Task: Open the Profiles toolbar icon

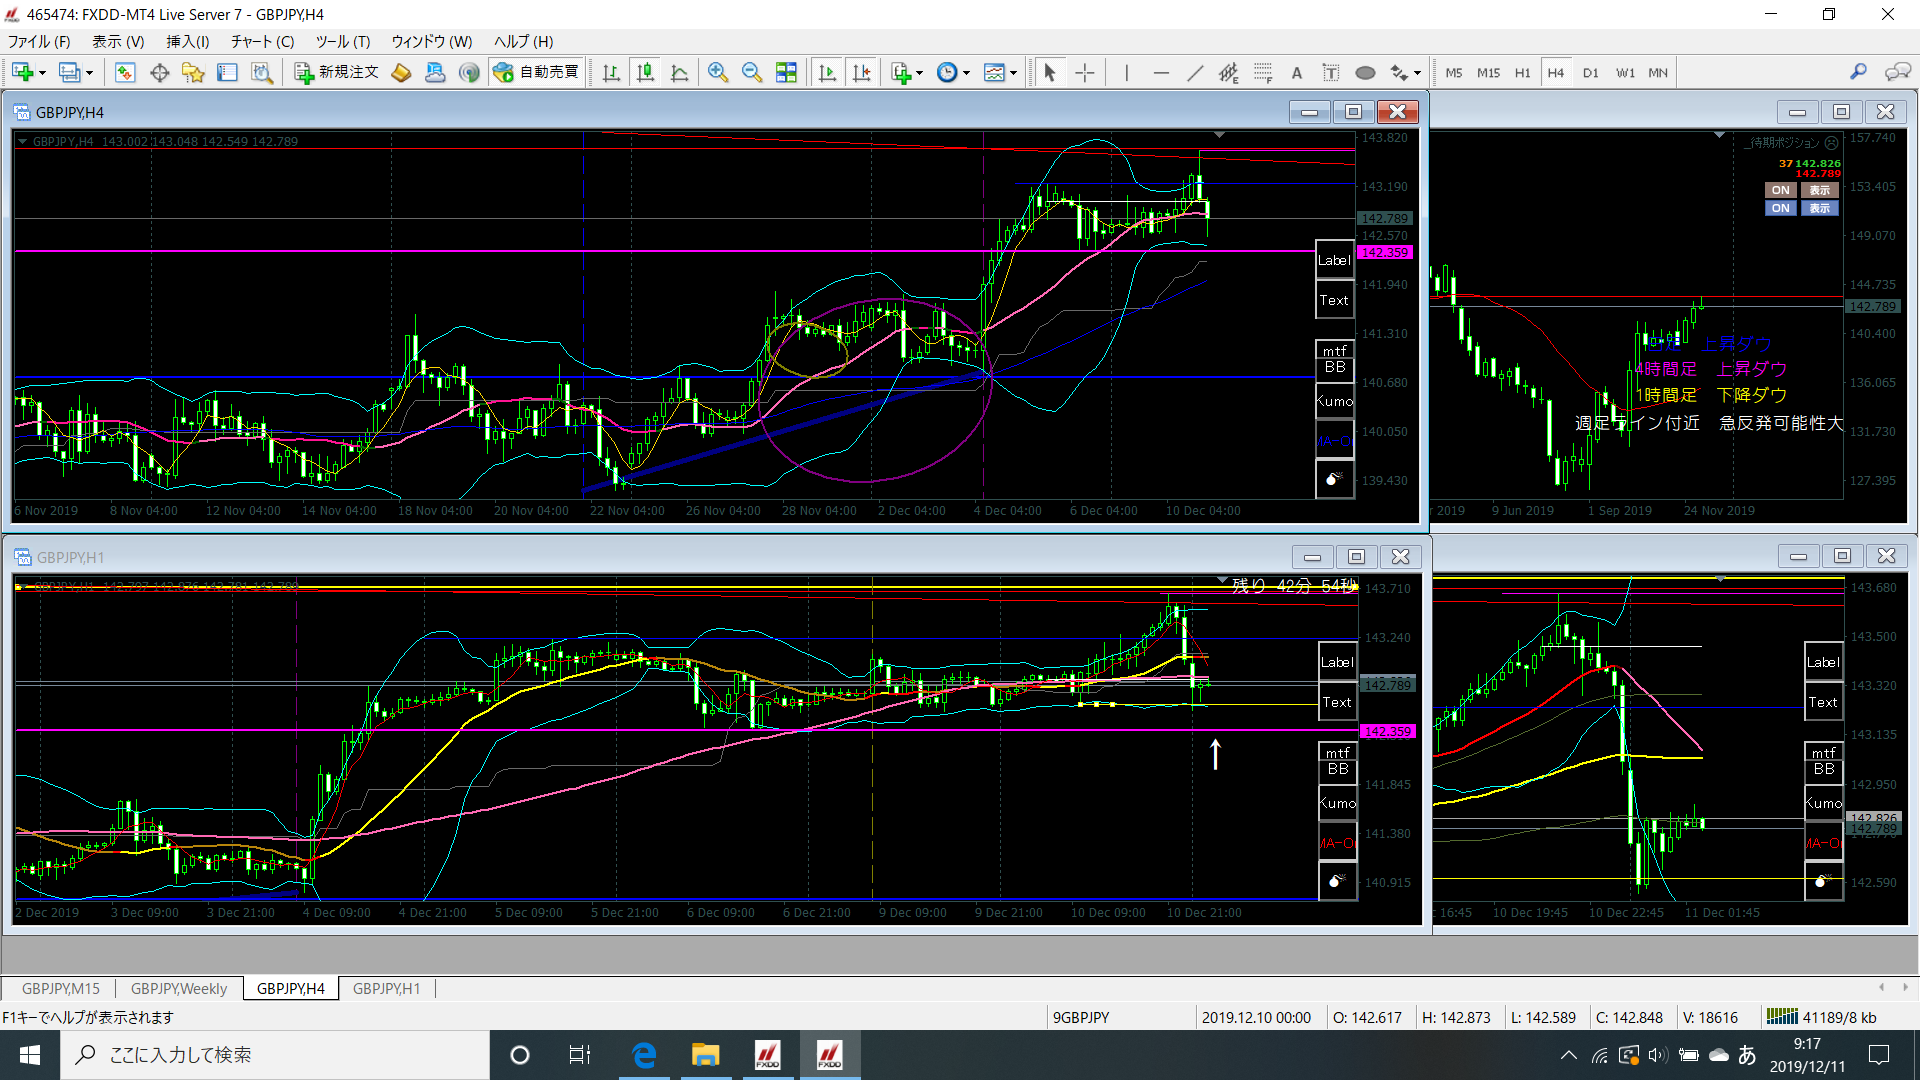Action: tap(70, 72)
